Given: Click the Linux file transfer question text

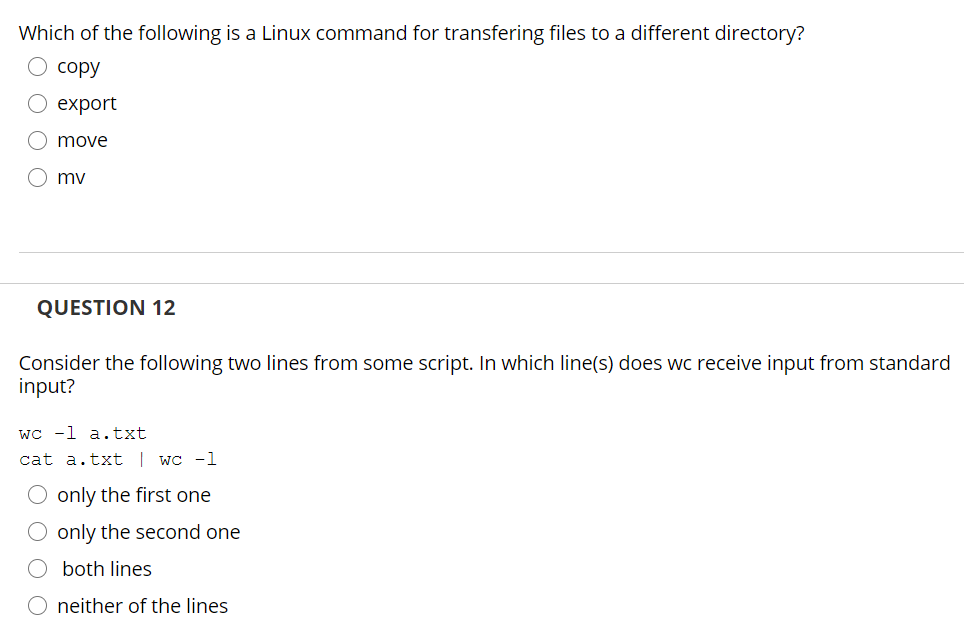Looking at the screenshot, I should tap(412, 33).
